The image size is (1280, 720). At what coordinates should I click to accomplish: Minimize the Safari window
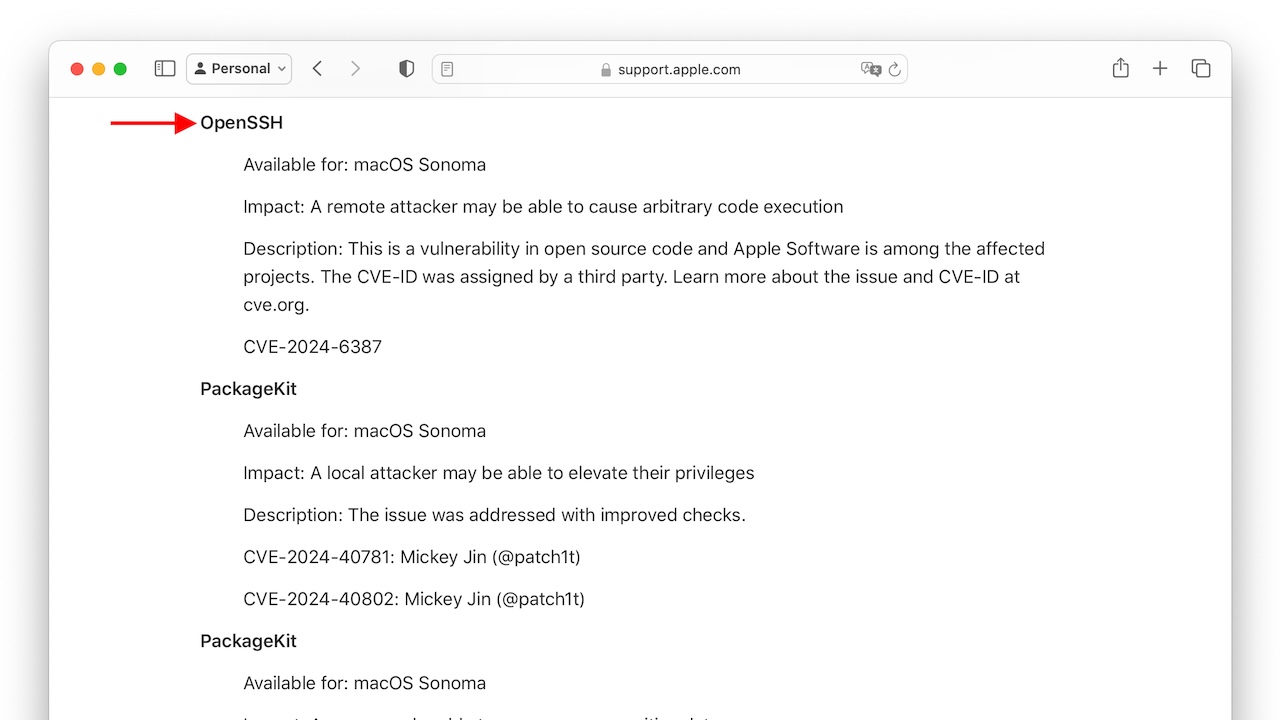point(98,69)
